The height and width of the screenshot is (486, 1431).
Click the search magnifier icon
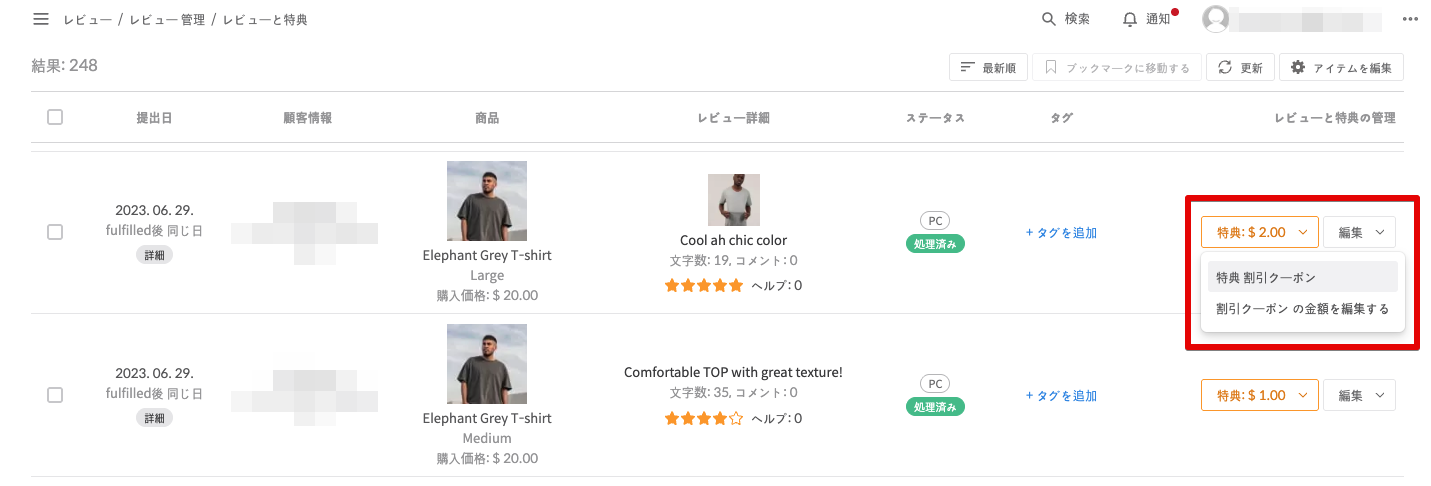point(1049,19)
